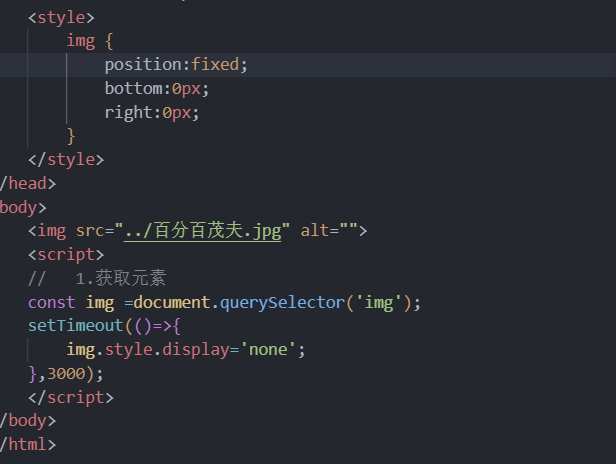The width and height of the screenshot is (616, 464).
Task: Click the img.style.display='none'; statement
Action: 186,350
